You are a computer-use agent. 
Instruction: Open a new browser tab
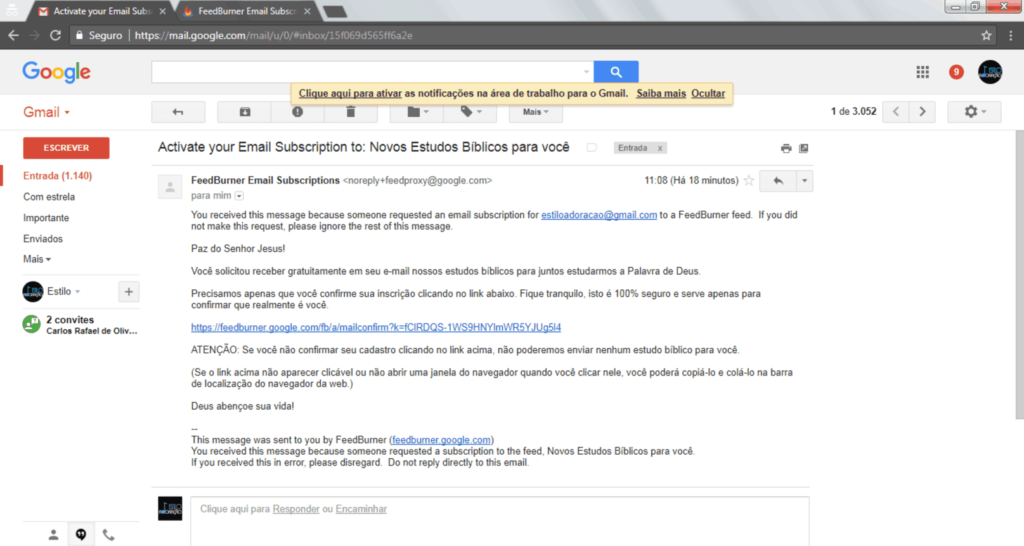[x=334, y=12]
